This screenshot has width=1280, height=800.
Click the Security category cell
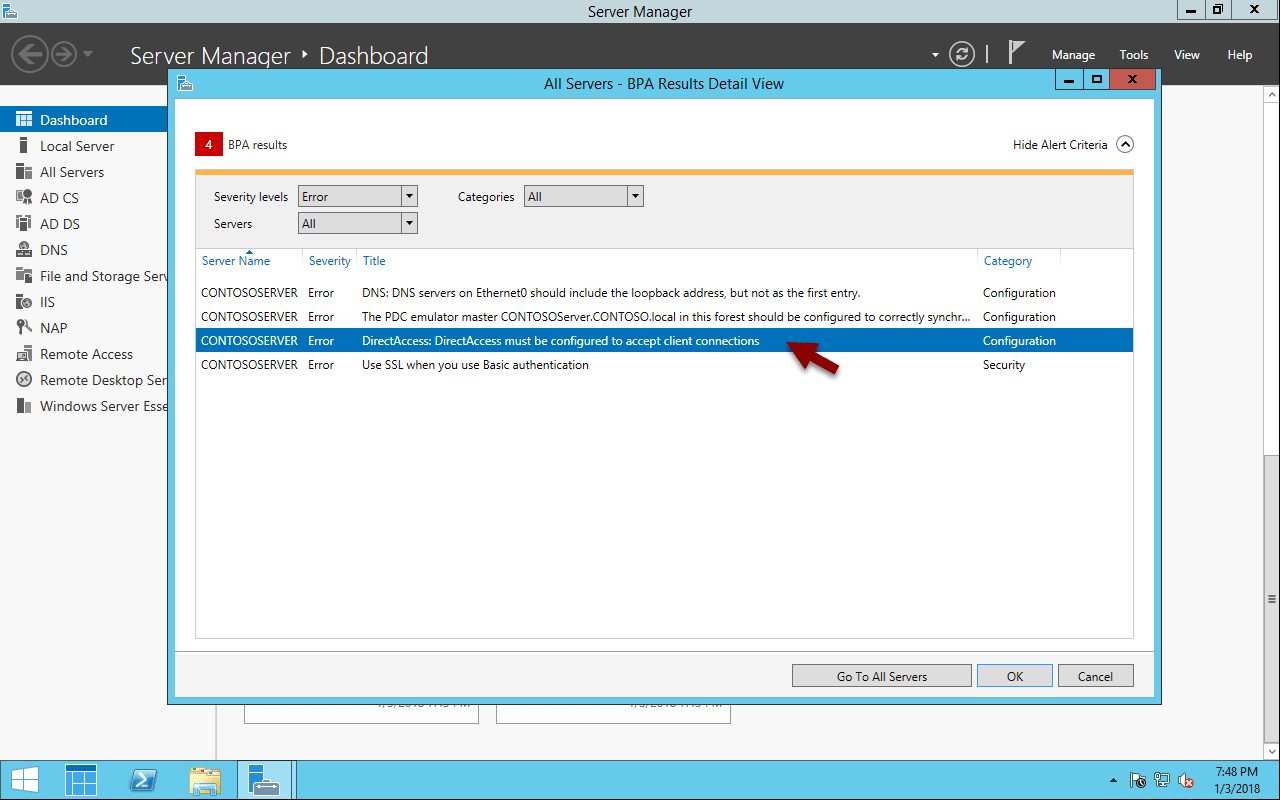click(1004, 365)
